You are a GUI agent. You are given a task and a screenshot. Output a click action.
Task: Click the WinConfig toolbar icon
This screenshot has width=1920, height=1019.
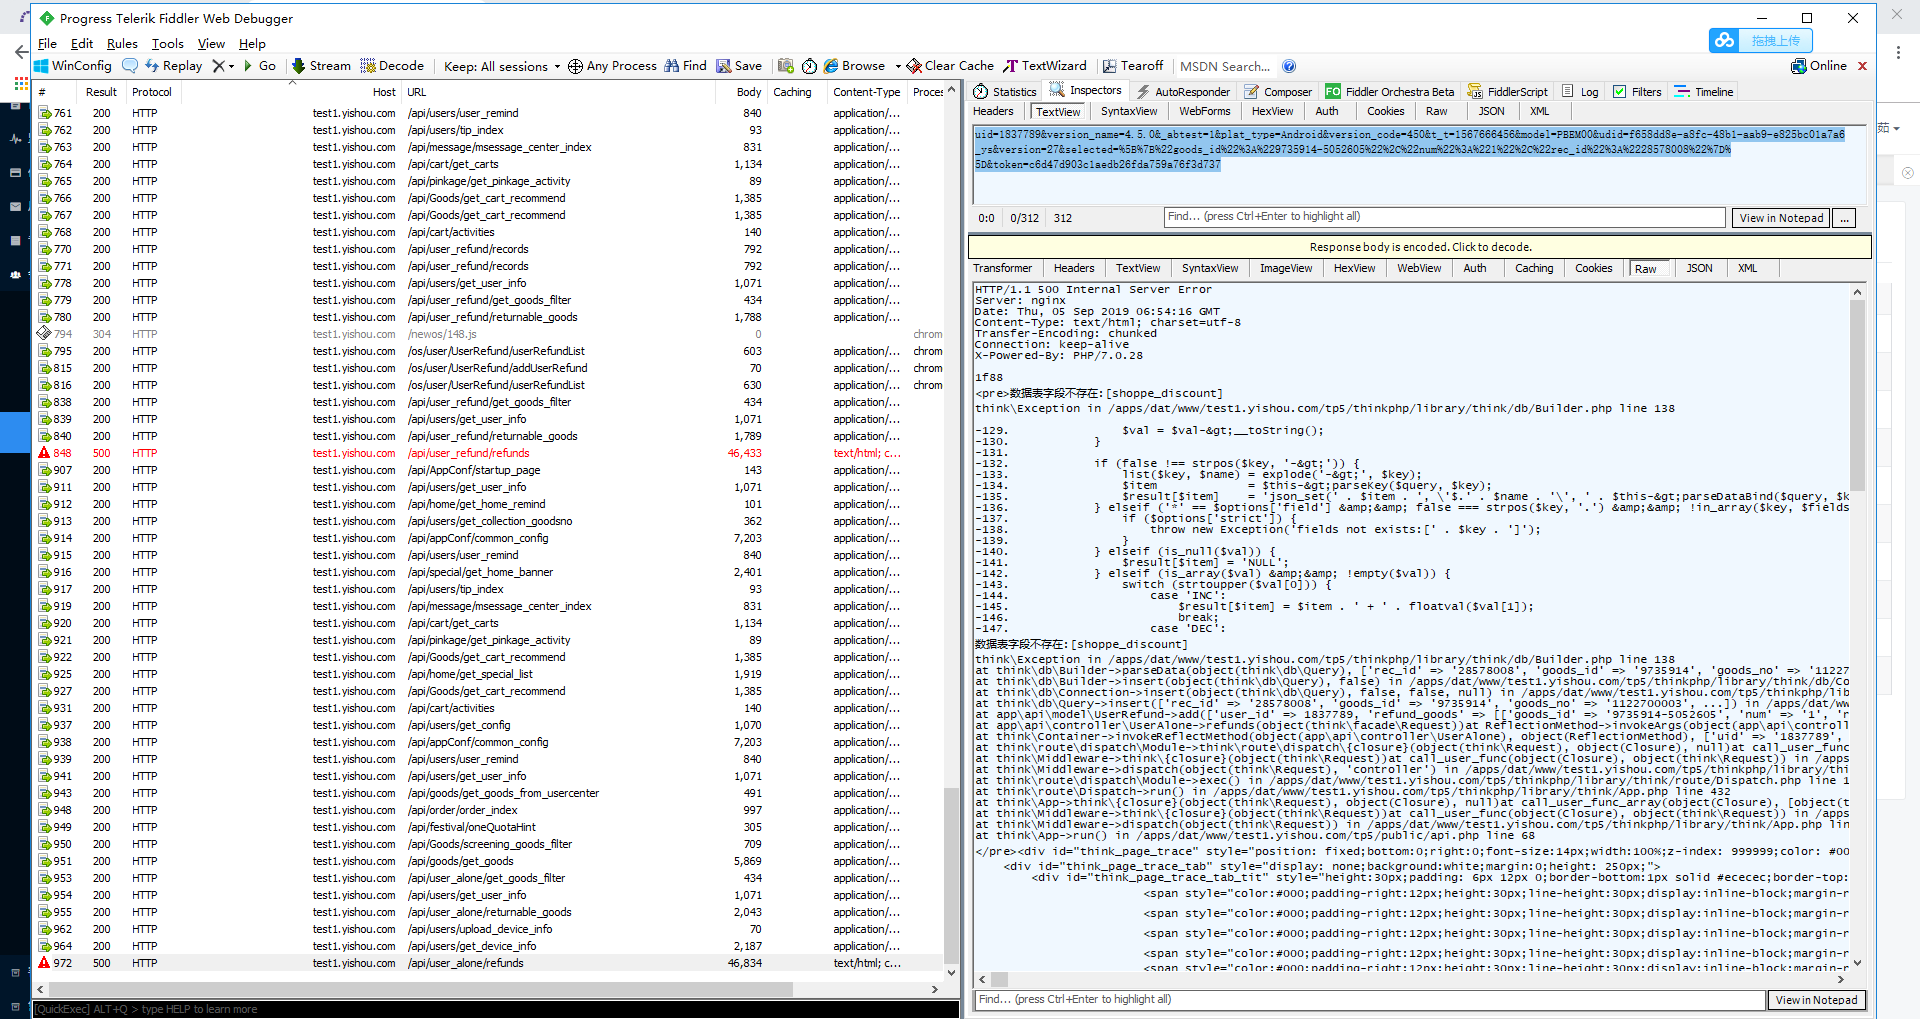(x=42, y=66)
